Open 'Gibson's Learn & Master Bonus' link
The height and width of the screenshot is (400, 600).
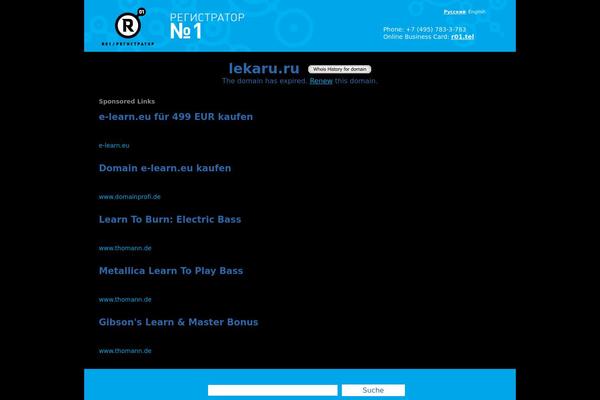pyautogui.click(x=178, y=322)
